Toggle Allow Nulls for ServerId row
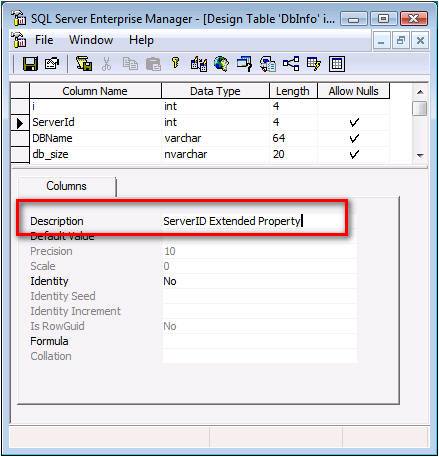439x457 pixels. pos(354,122)
